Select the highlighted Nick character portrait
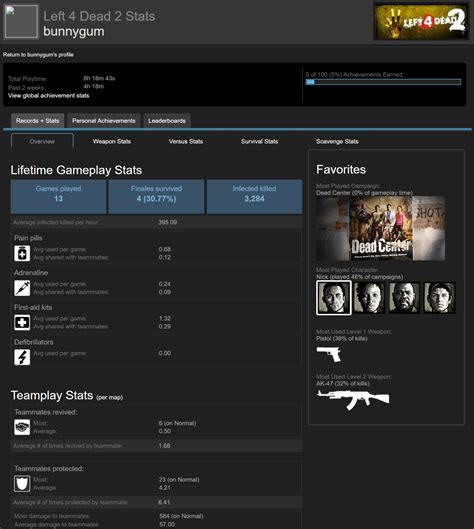This screenshot has width=474, height=529. pyautogui.click(x=334, y=298)
